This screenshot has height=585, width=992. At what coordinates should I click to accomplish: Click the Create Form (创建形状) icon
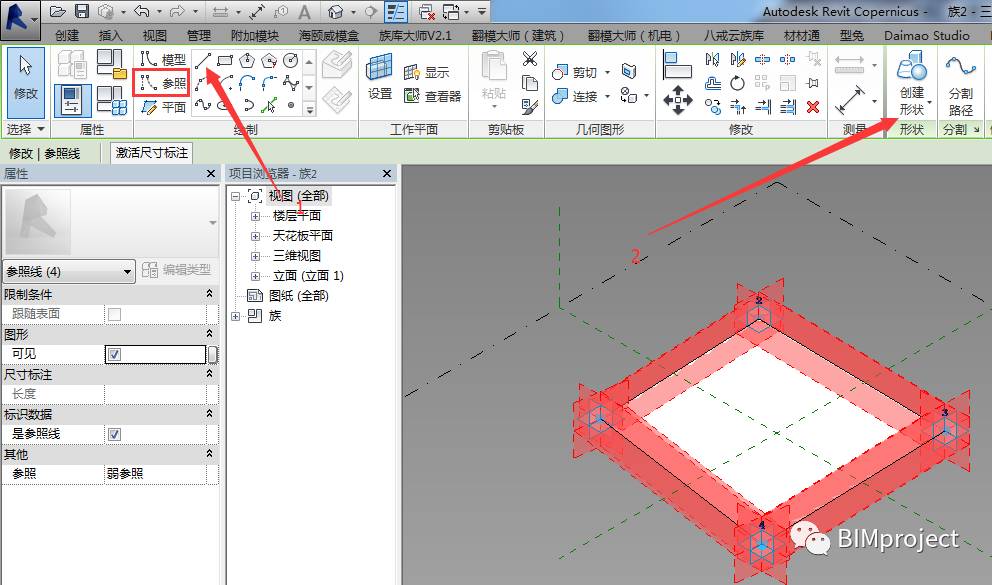[x=912, y=83]
